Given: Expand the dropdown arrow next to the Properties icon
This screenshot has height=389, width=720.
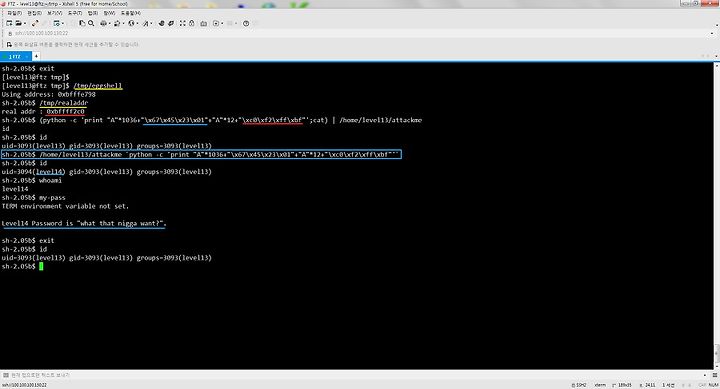Looking at the screenshot, I should pos(63,23).
